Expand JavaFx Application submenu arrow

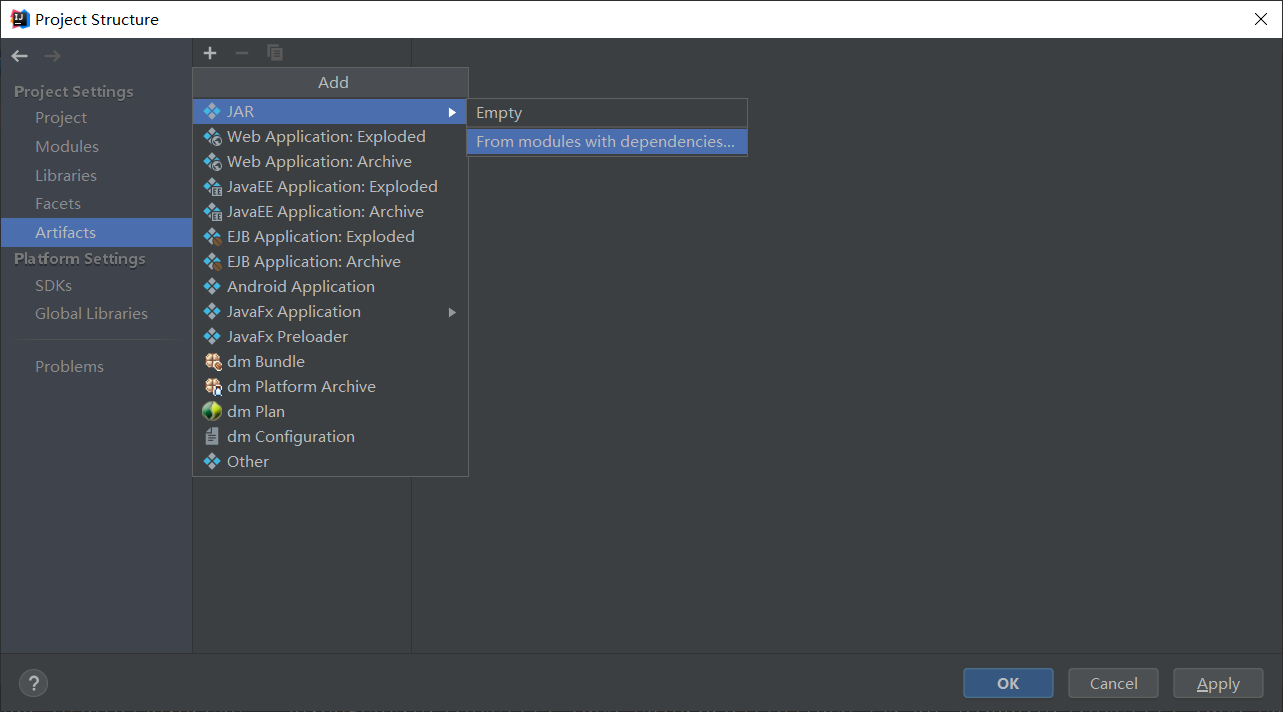(x=452, y=312)
